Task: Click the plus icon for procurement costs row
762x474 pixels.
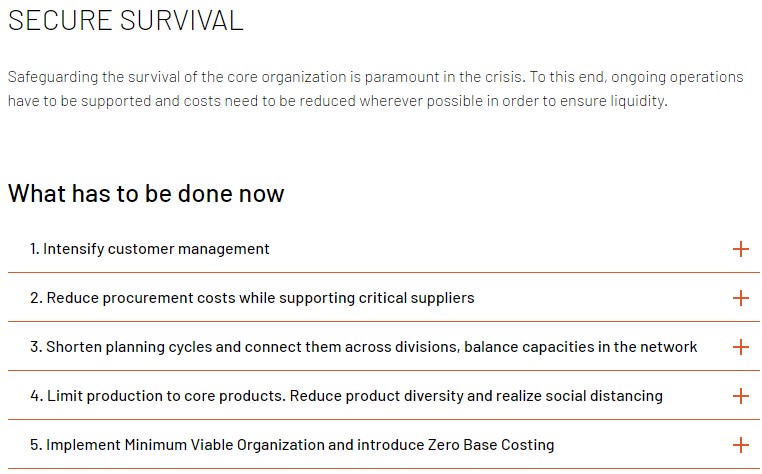Action: coord(741,298)
